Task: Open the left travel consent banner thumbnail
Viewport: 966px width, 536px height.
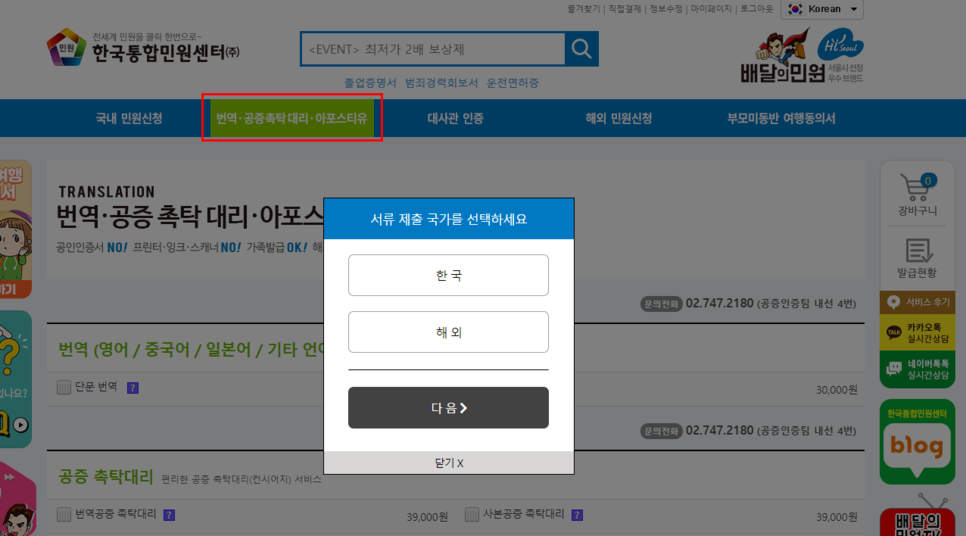Action: click(x=15, y=229)
